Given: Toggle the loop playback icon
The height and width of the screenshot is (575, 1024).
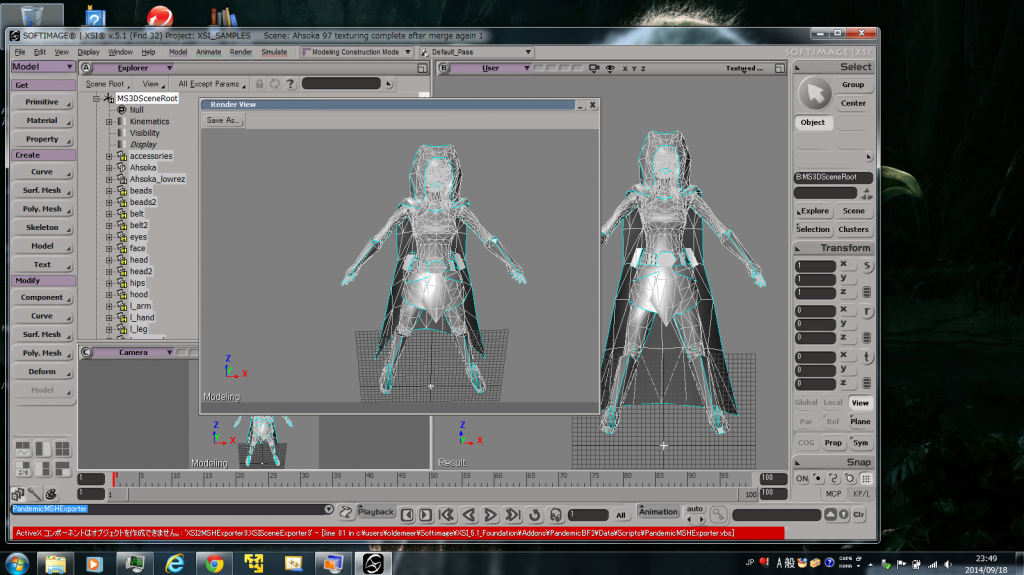Looking at the screenshot, I should tap(534, 515).
